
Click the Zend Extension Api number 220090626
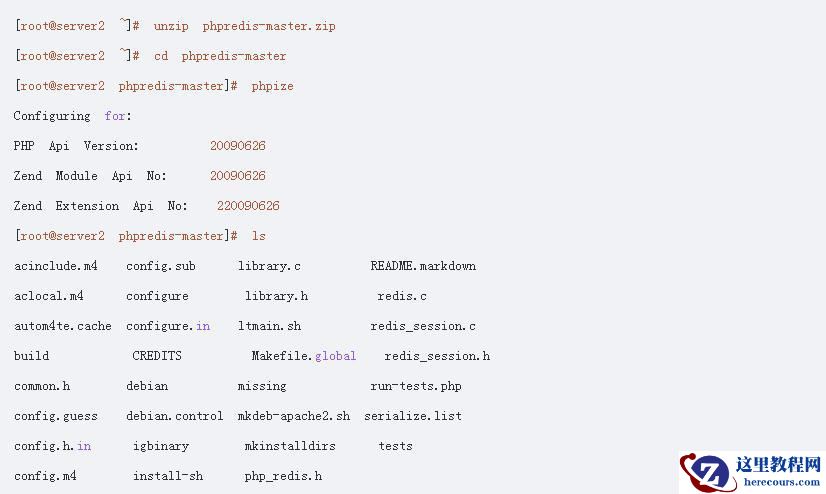[248, 206]
